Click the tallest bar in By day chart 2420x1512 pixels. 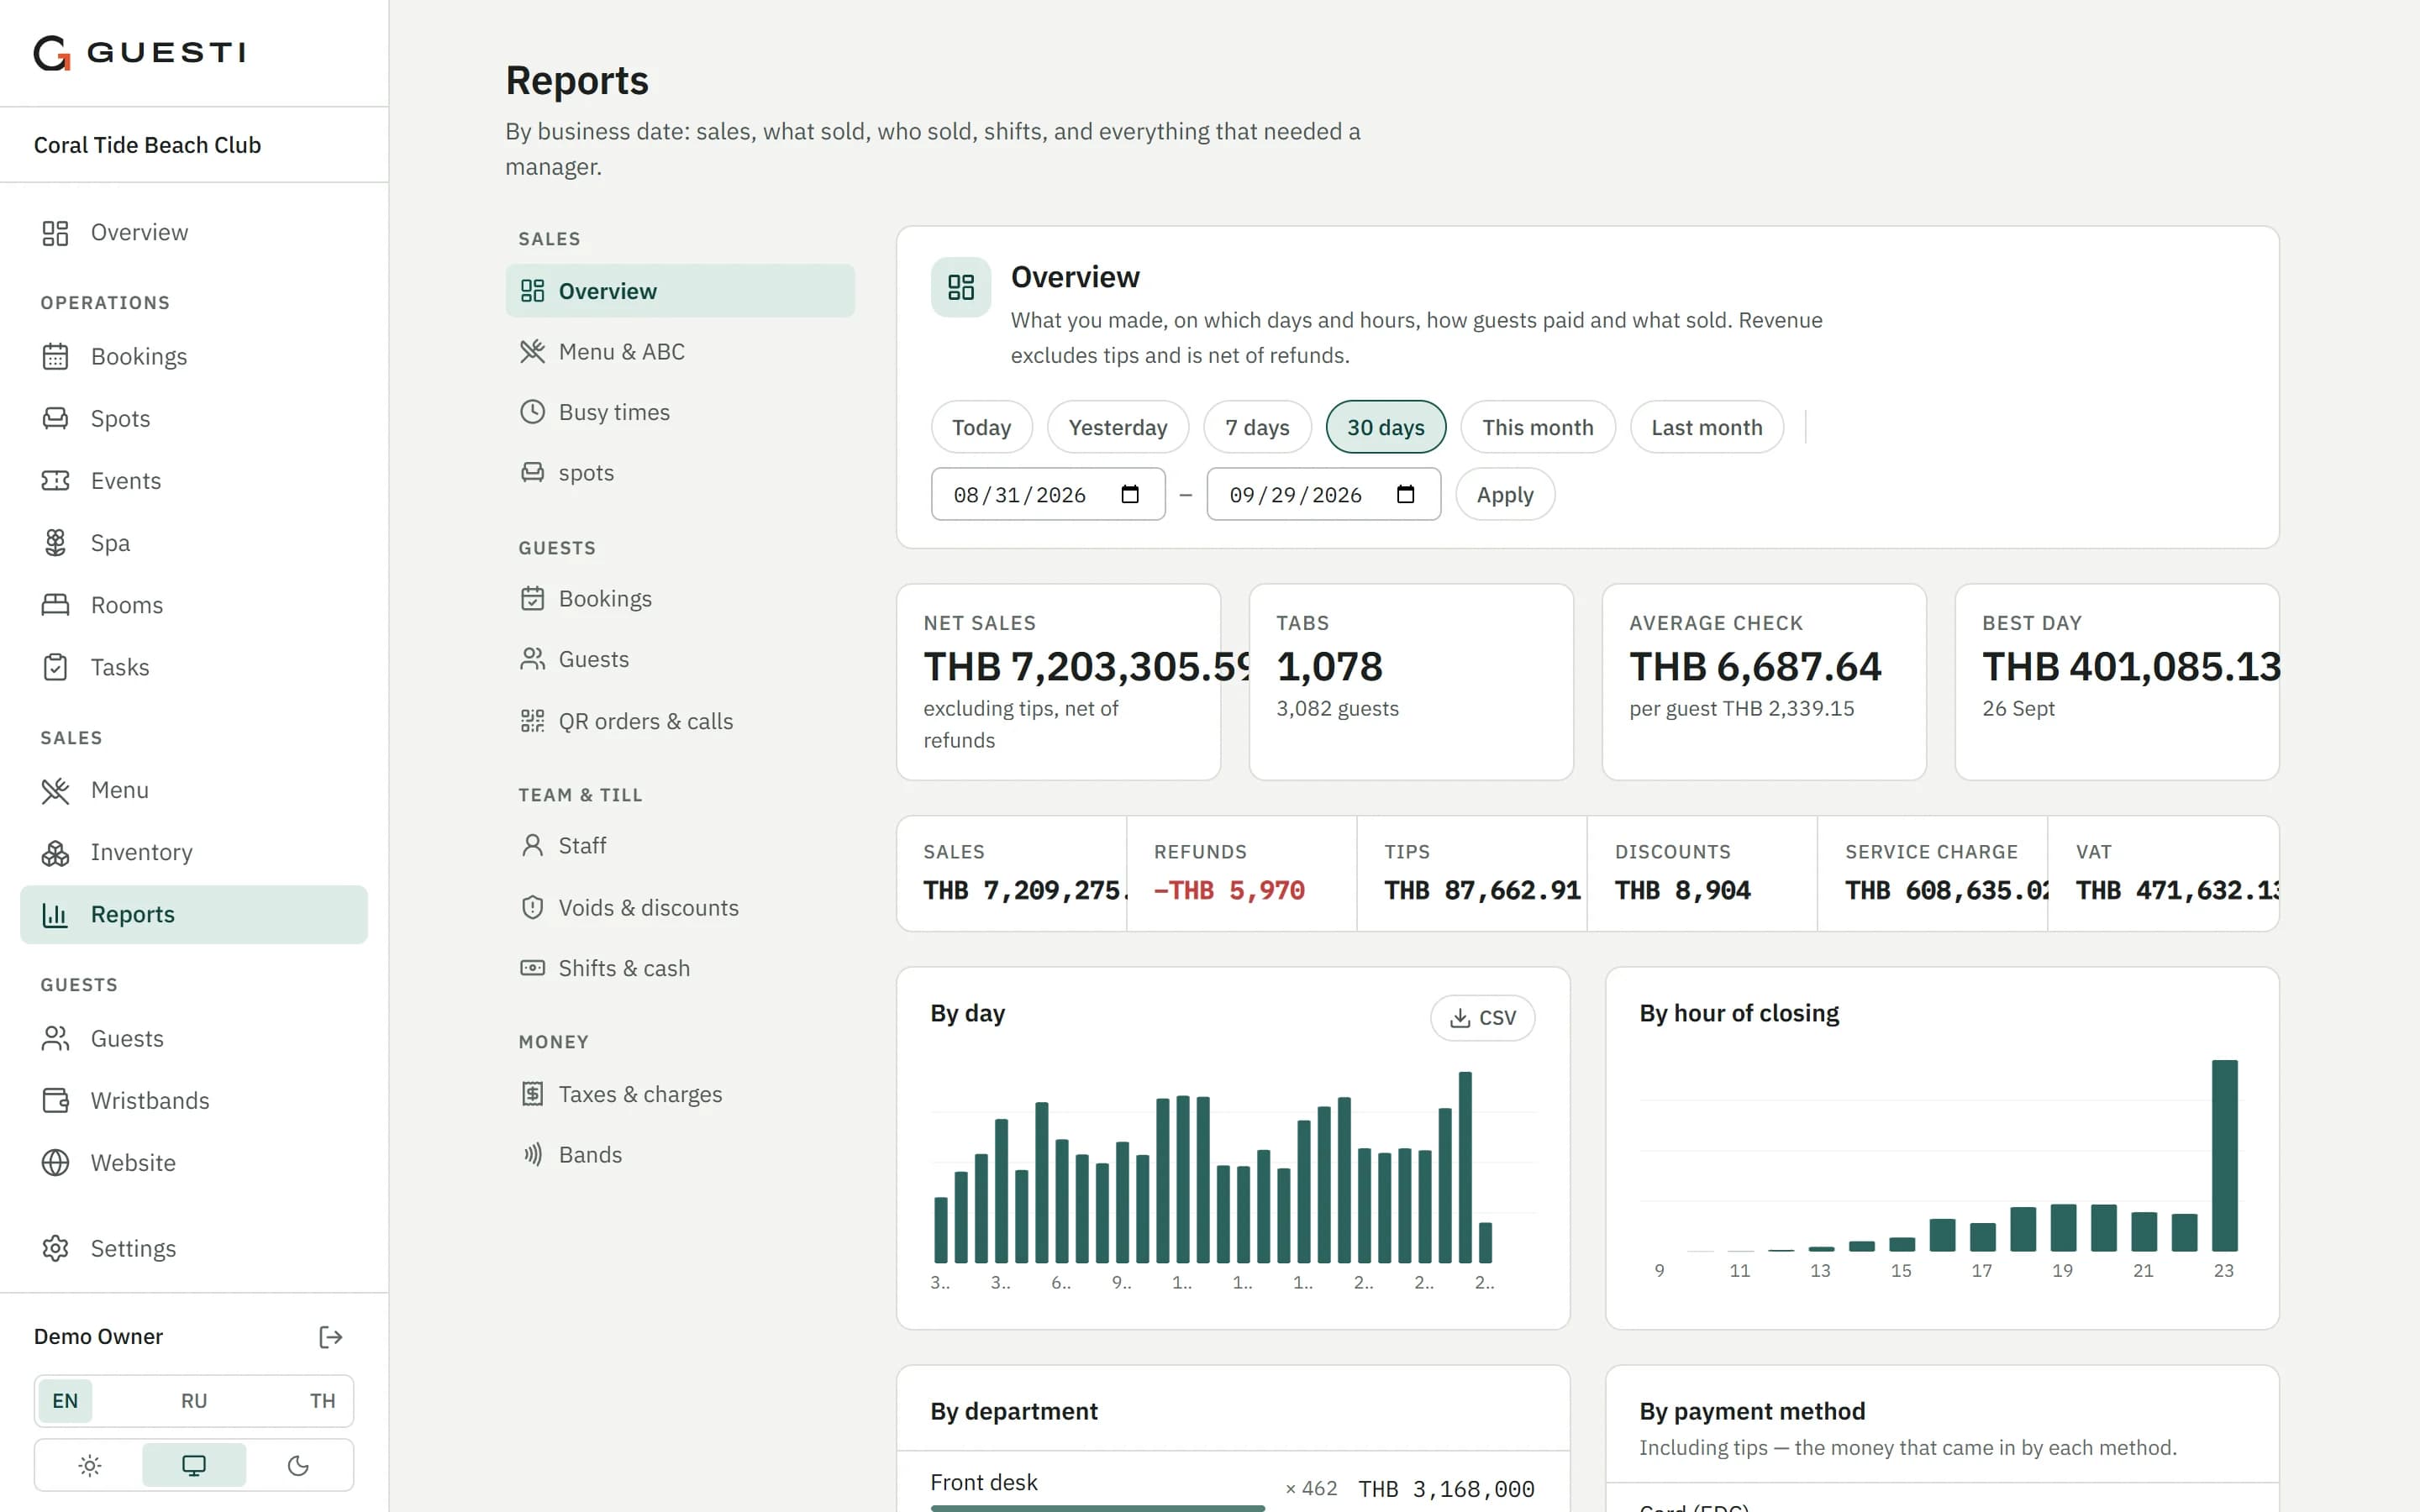(x=1465, y=1167)
